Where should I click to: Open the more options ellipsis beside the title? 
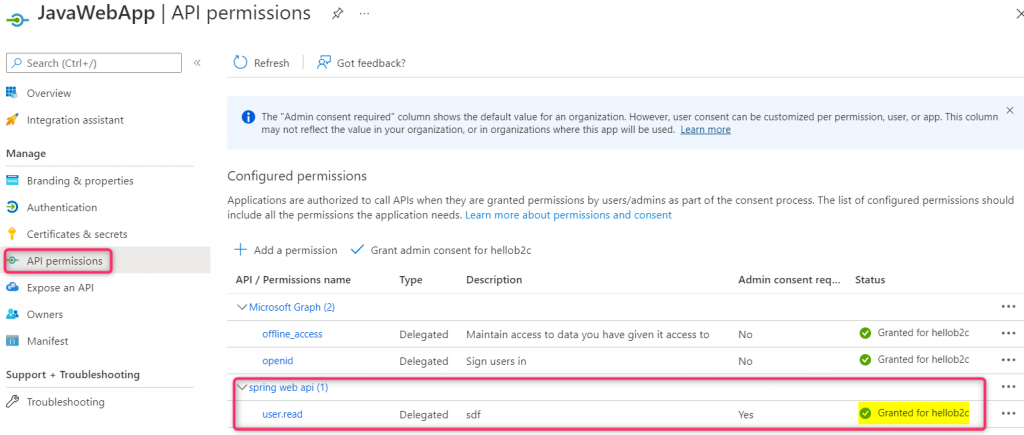(364, 13)
